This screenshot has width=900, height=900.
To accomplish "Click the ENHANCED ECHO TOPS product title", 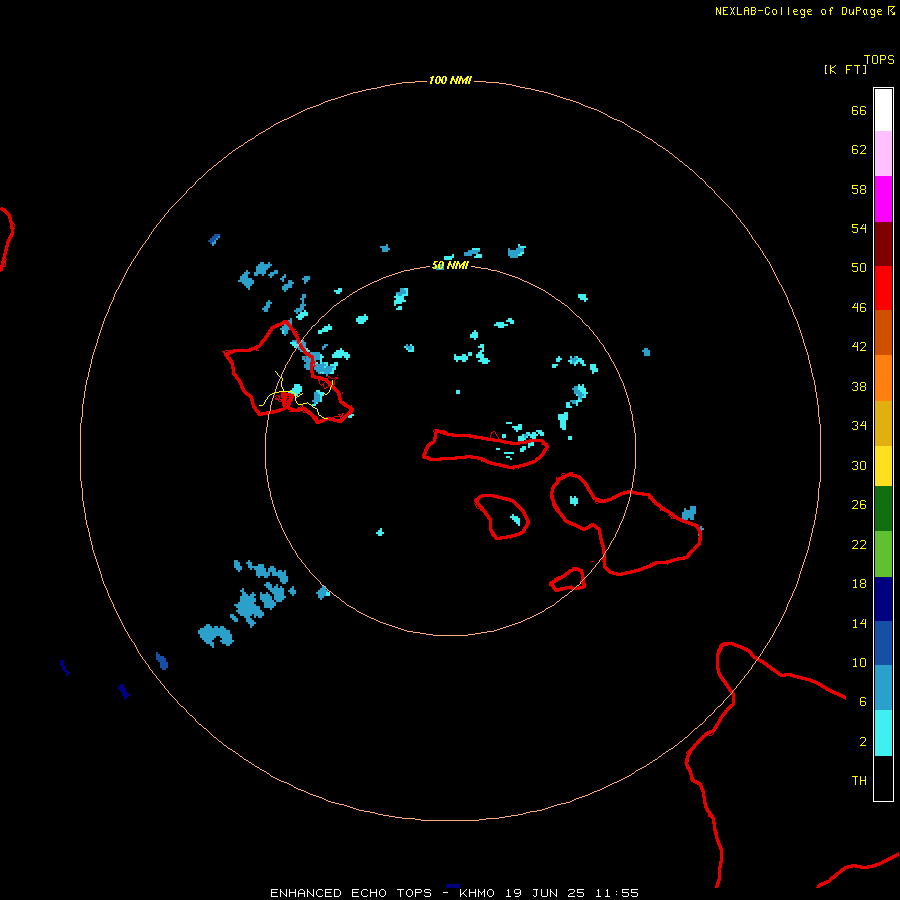I will click(x=351, y=893).
